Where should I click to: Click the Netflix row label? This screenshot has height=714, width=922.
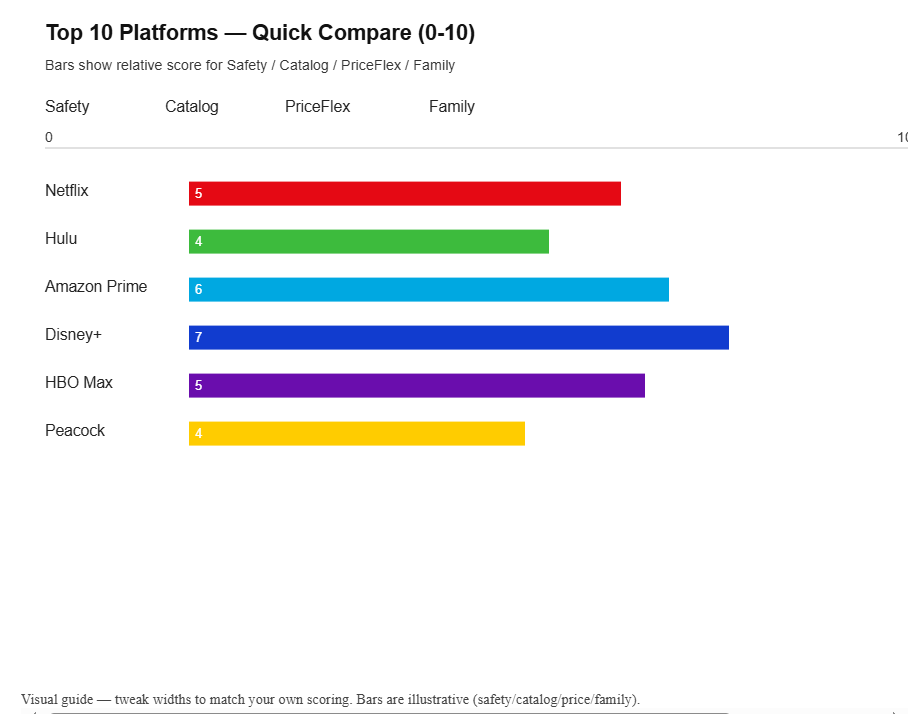pyautogui.click(x=67, y=191)
